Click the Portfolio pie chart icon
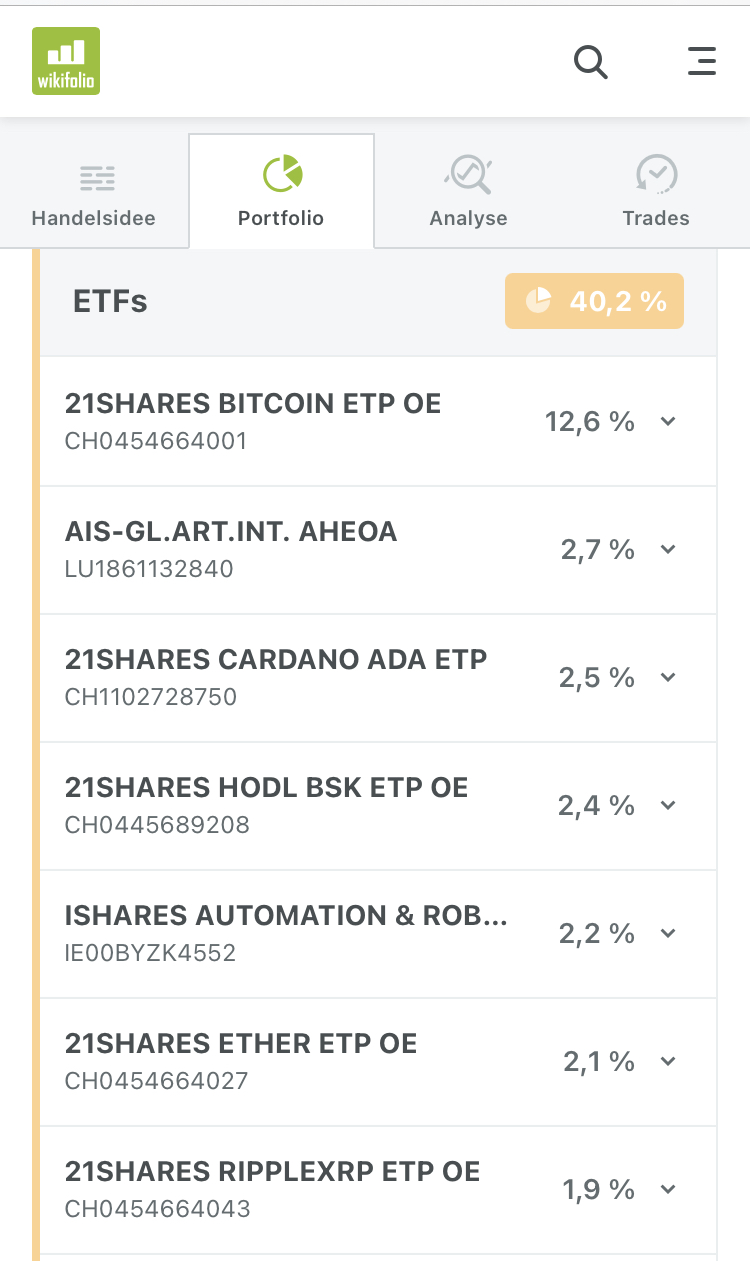This screenshot has width=750, height=1261. [x=282, y=174]
